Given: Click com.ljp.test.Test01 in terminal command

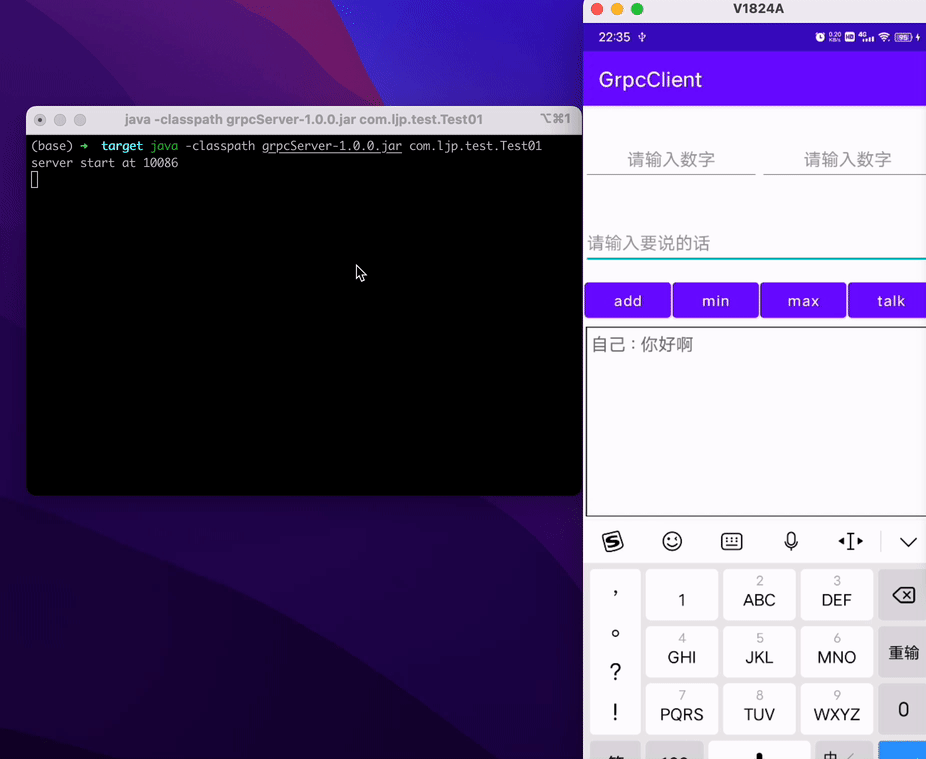Looking at the screenshot, I should pos(475,146).
